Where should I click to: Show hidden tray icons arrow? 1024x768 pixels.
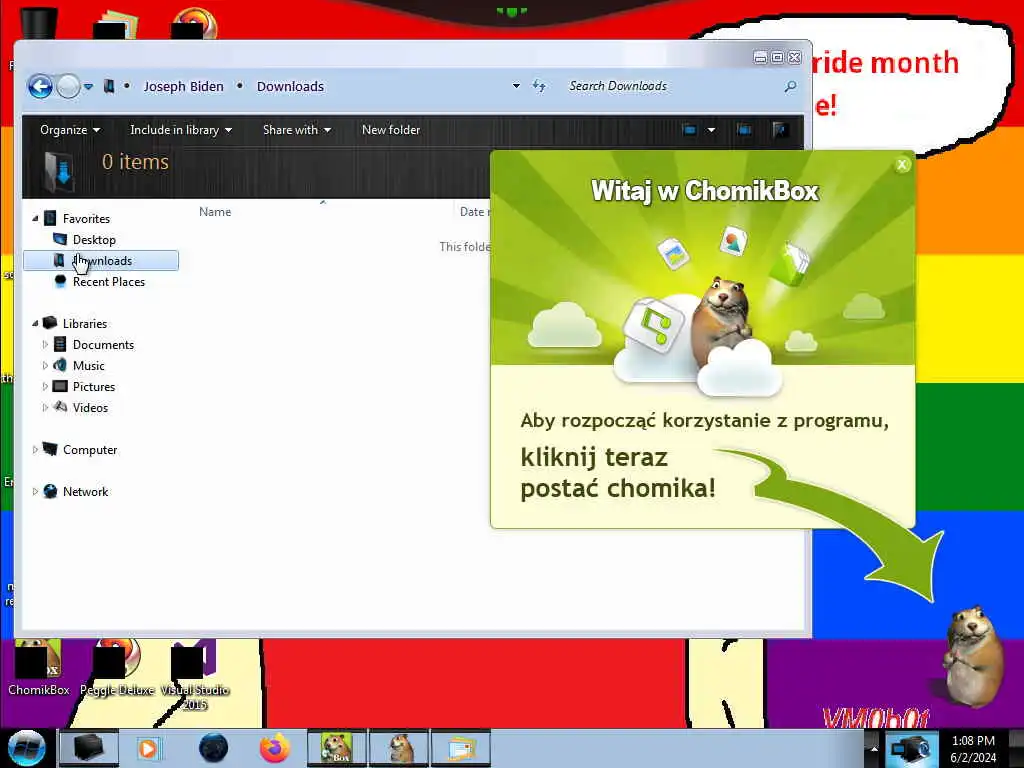874,748
